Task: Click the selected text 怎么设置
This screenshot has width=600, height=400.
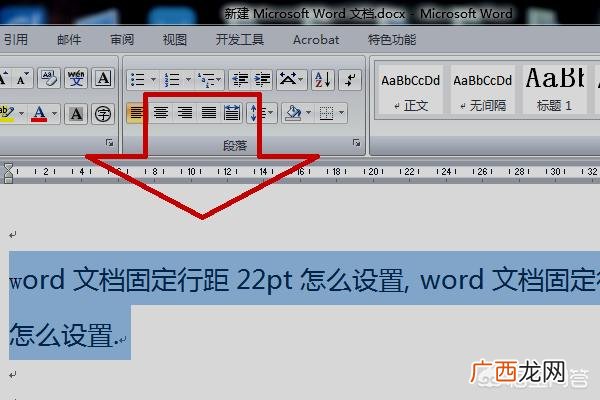Action: click(x=61, y=335)
